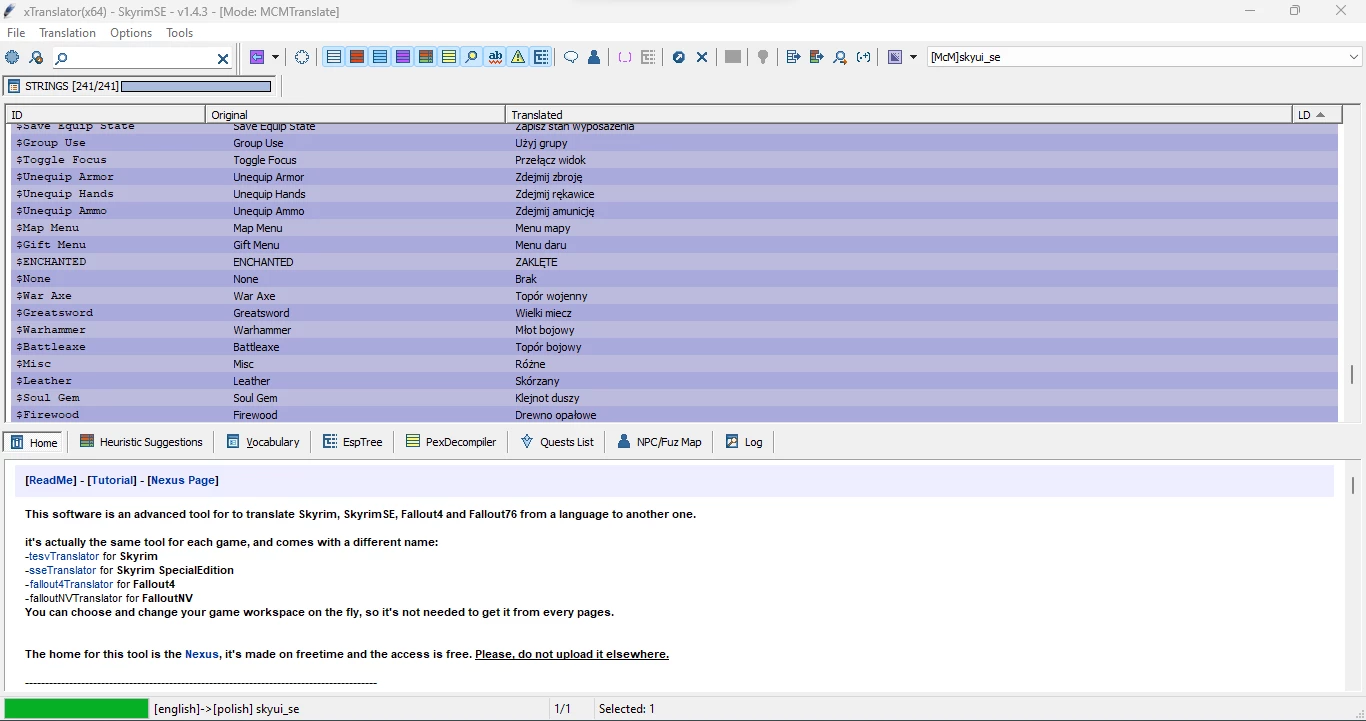This screenshot has width=1366, height=721.
Task: Click the strings table vertical scrollbar thumb
Action: tap(1352, 374)
